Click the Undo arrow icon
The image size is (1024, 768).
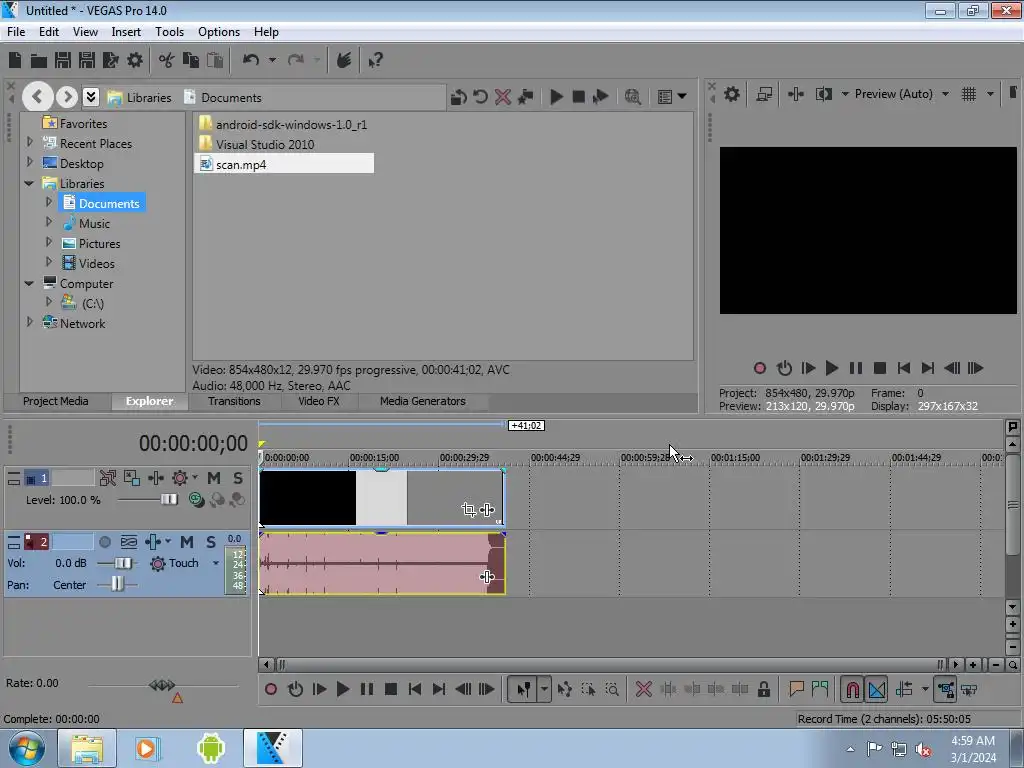click(x=251, y=60)
